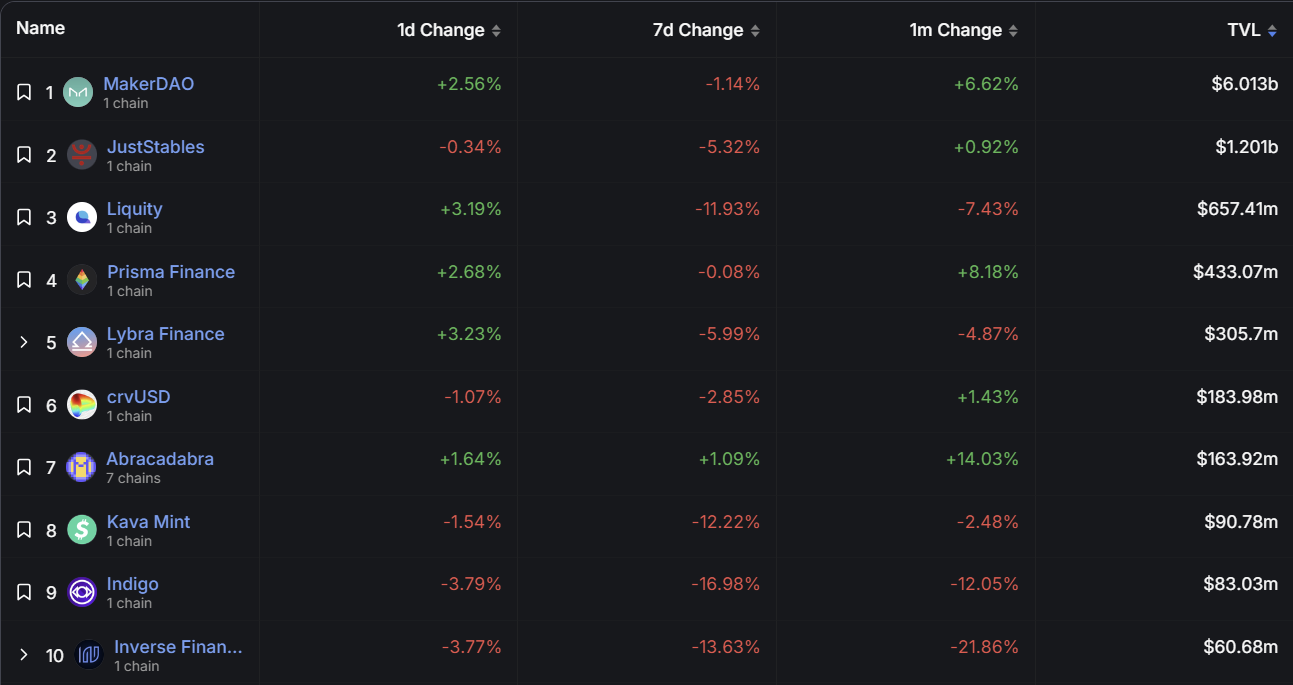Click the Abracadabra logo icon
Screen dimensions: 1293x685
82,467
